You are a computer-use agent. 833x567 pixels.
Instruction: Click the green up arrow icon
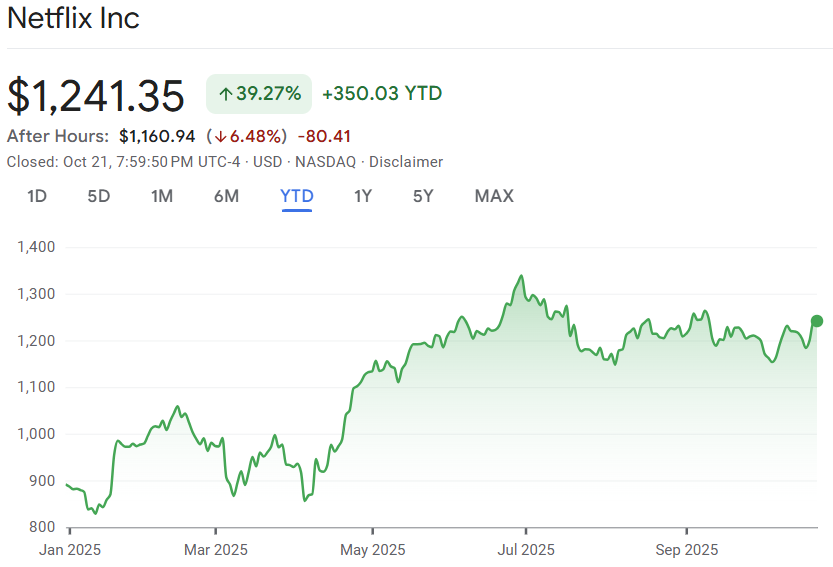pyautogui.click(x=225, y=94)
